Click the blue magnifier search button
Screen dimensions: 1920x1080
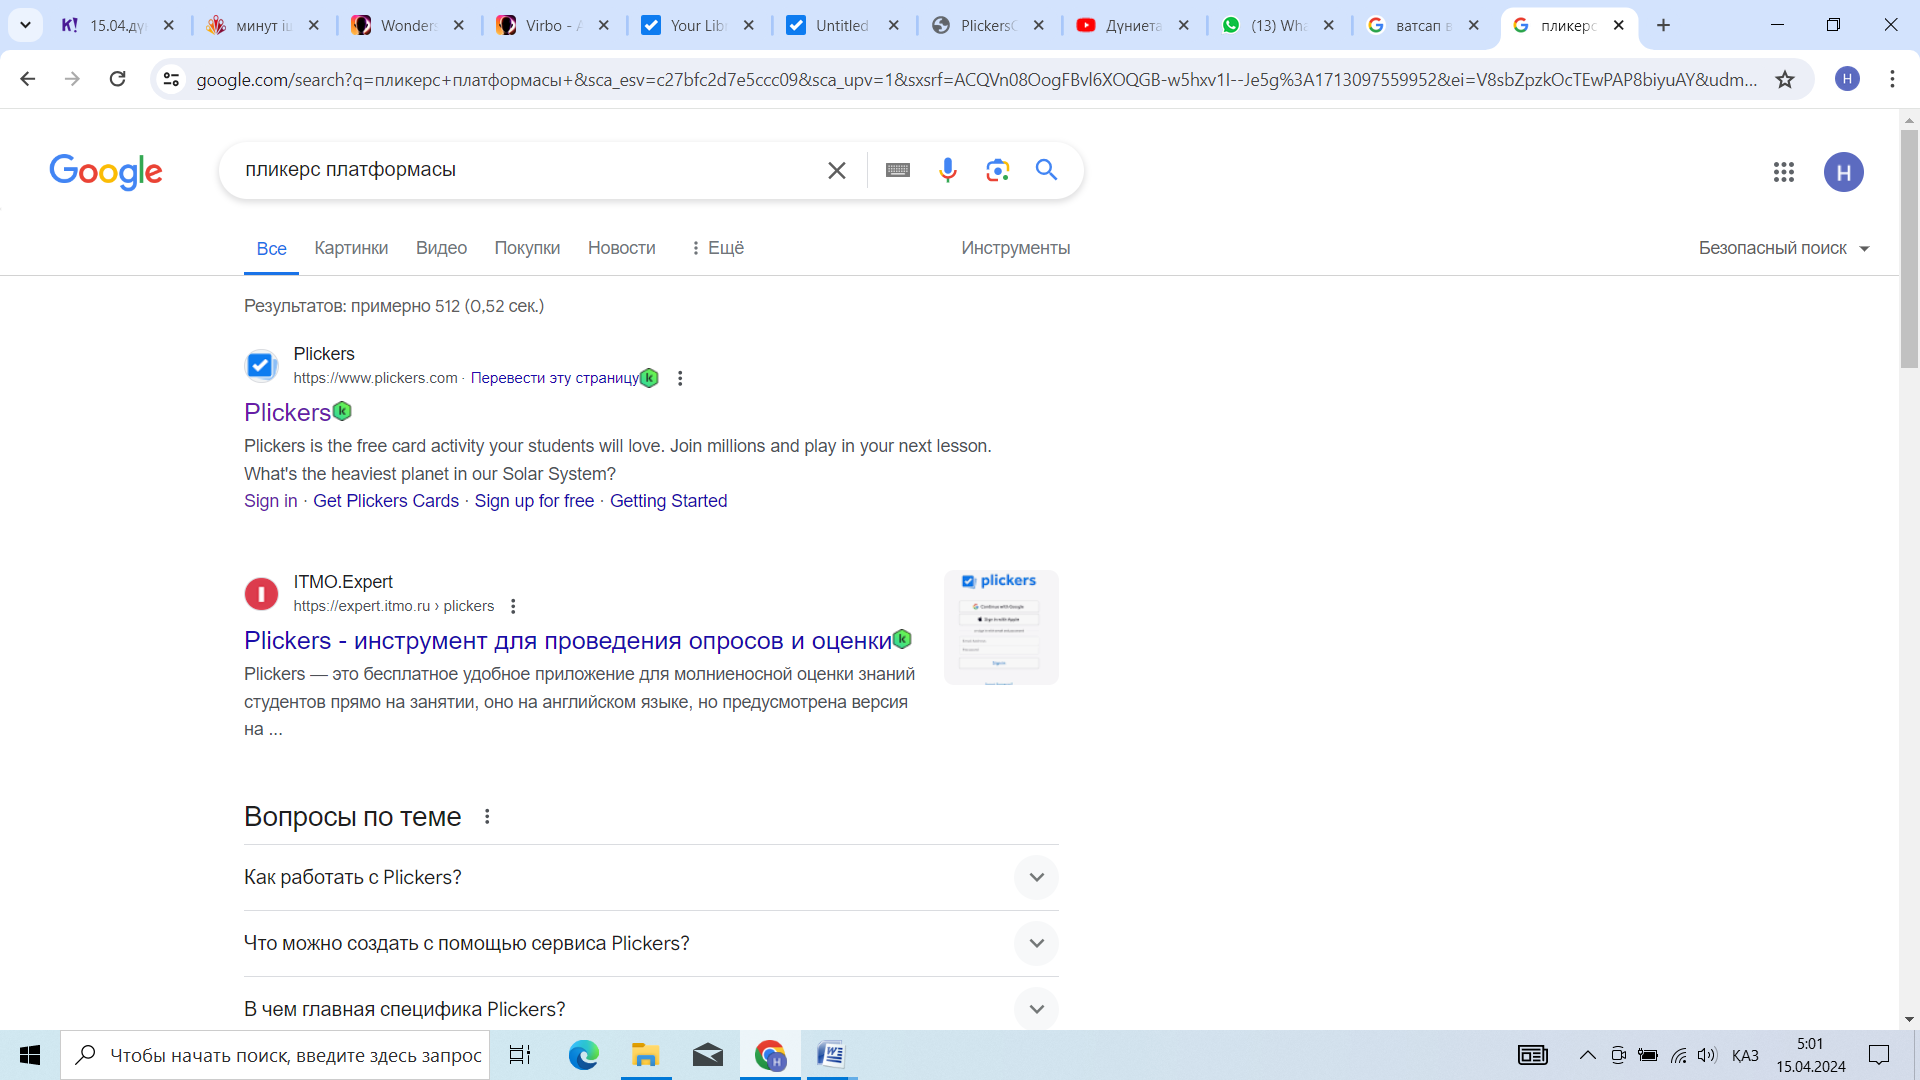point(1046,170)
